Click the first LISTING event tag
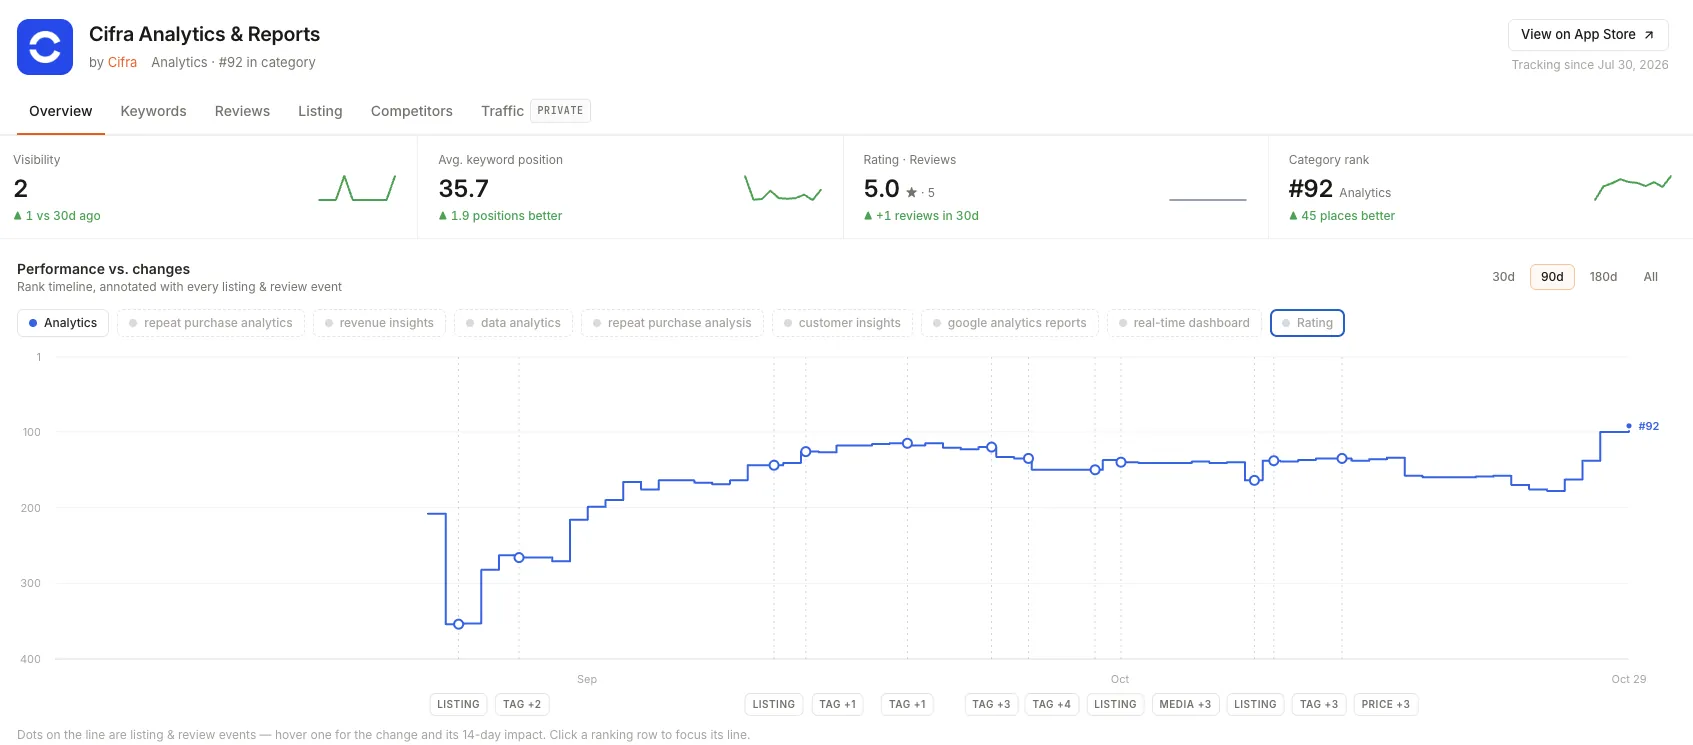1693x745 pixels. [x=458, y=704]
